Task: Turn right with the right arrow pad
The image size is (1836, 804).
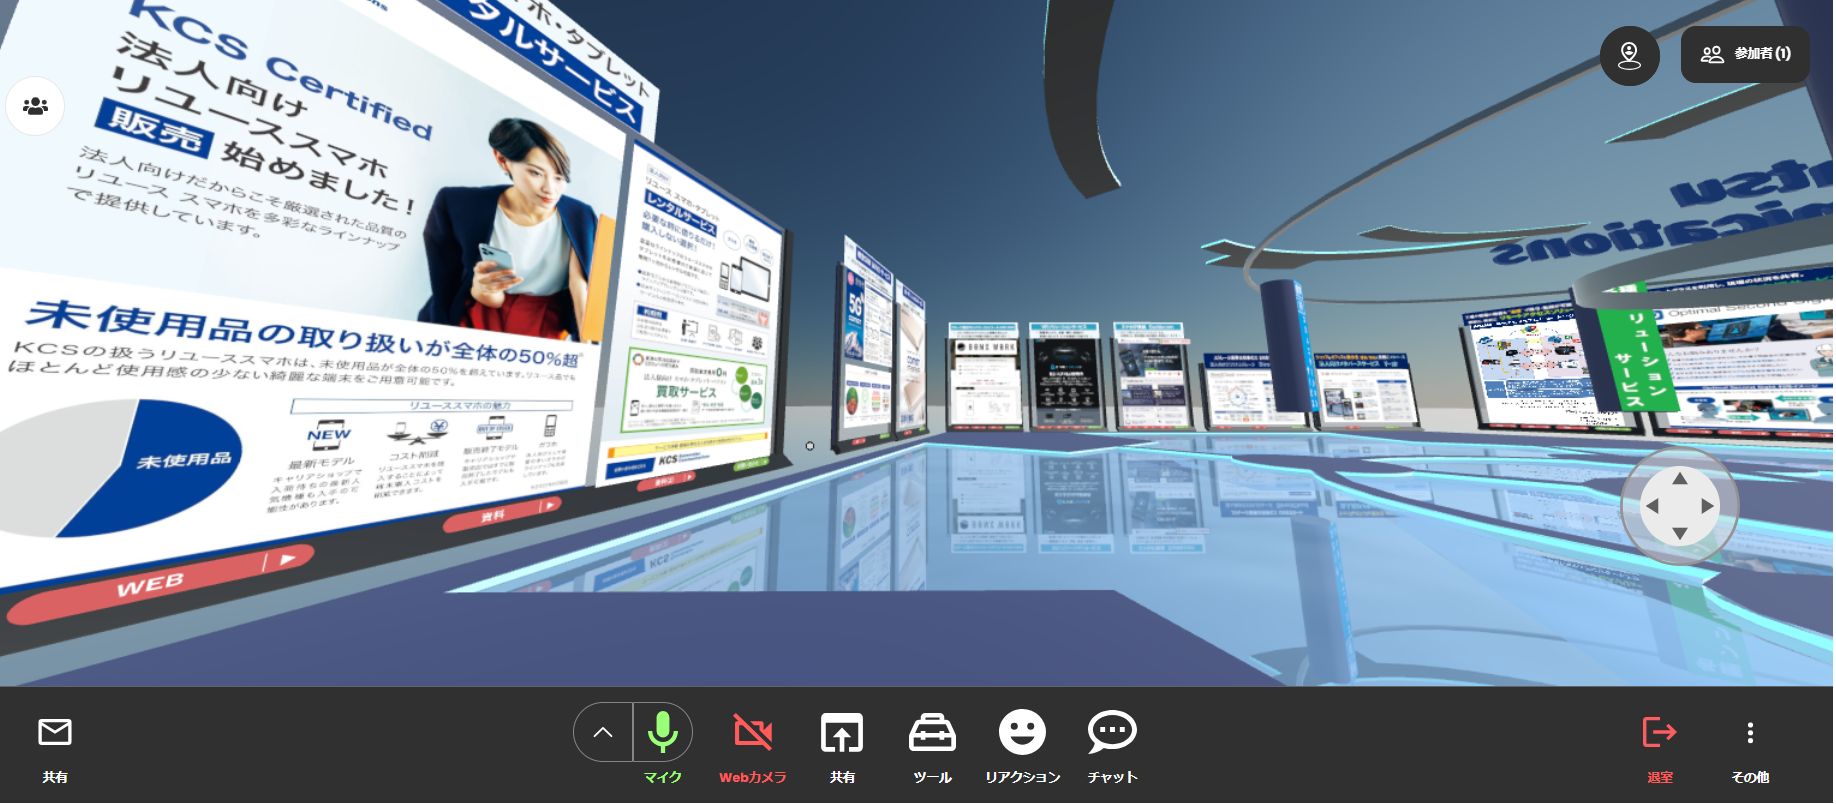Action: [1707, 506]
